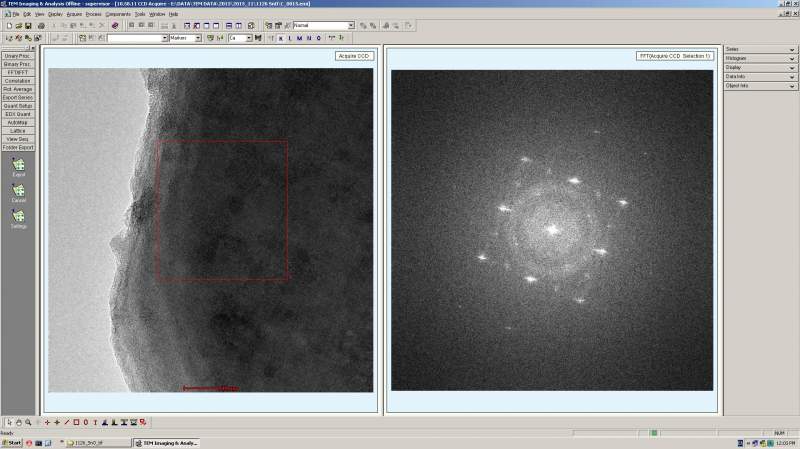Expand the Histogram panel on right

coord(759,58)
